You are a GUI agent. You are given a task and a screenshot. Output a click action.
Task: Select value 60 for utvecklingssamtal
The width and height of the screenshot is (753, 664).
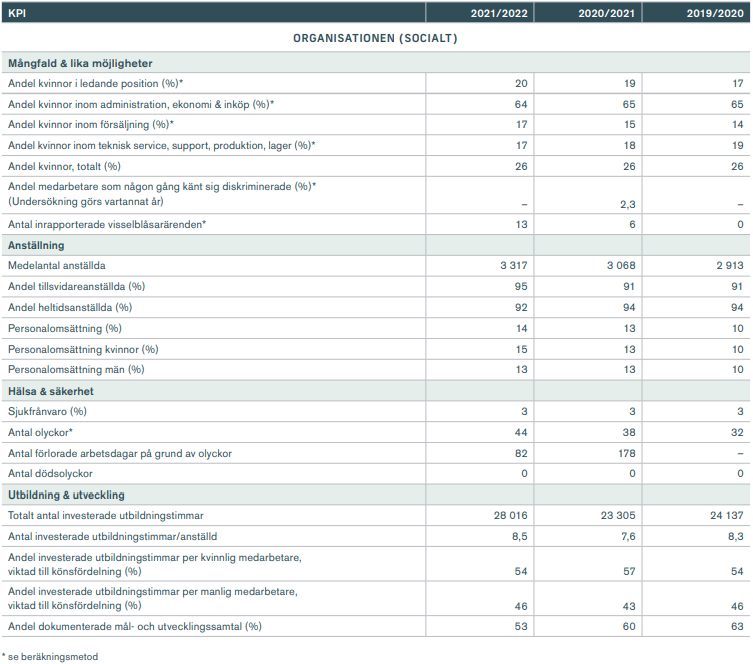coord(629,627)
